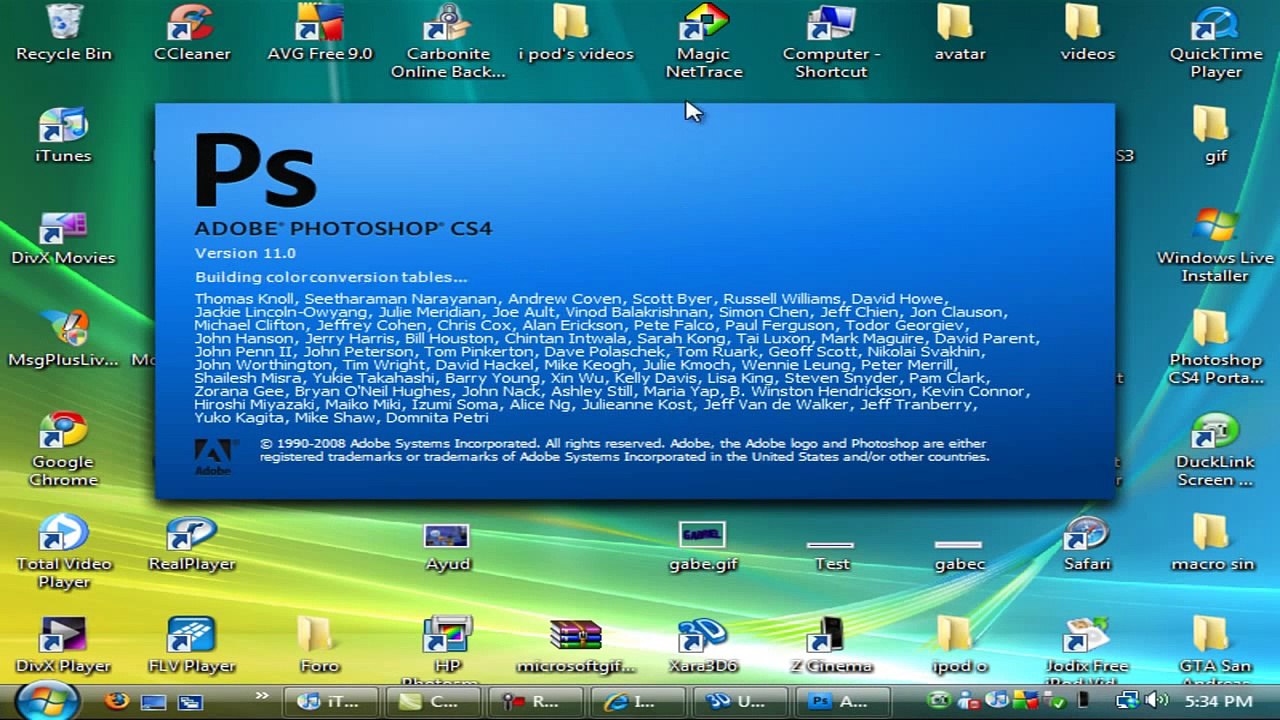Click the MsgPlusLive desktop icon

[64, 338]
